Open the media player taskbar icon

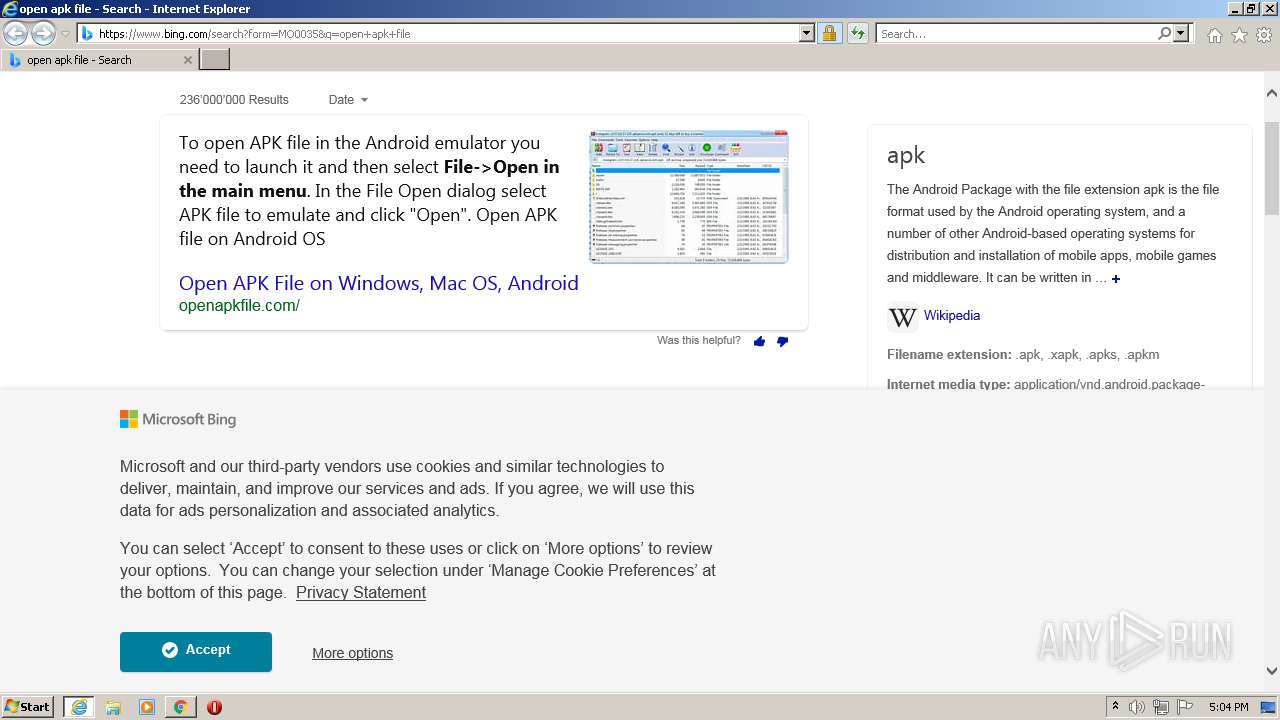[147, 707]
